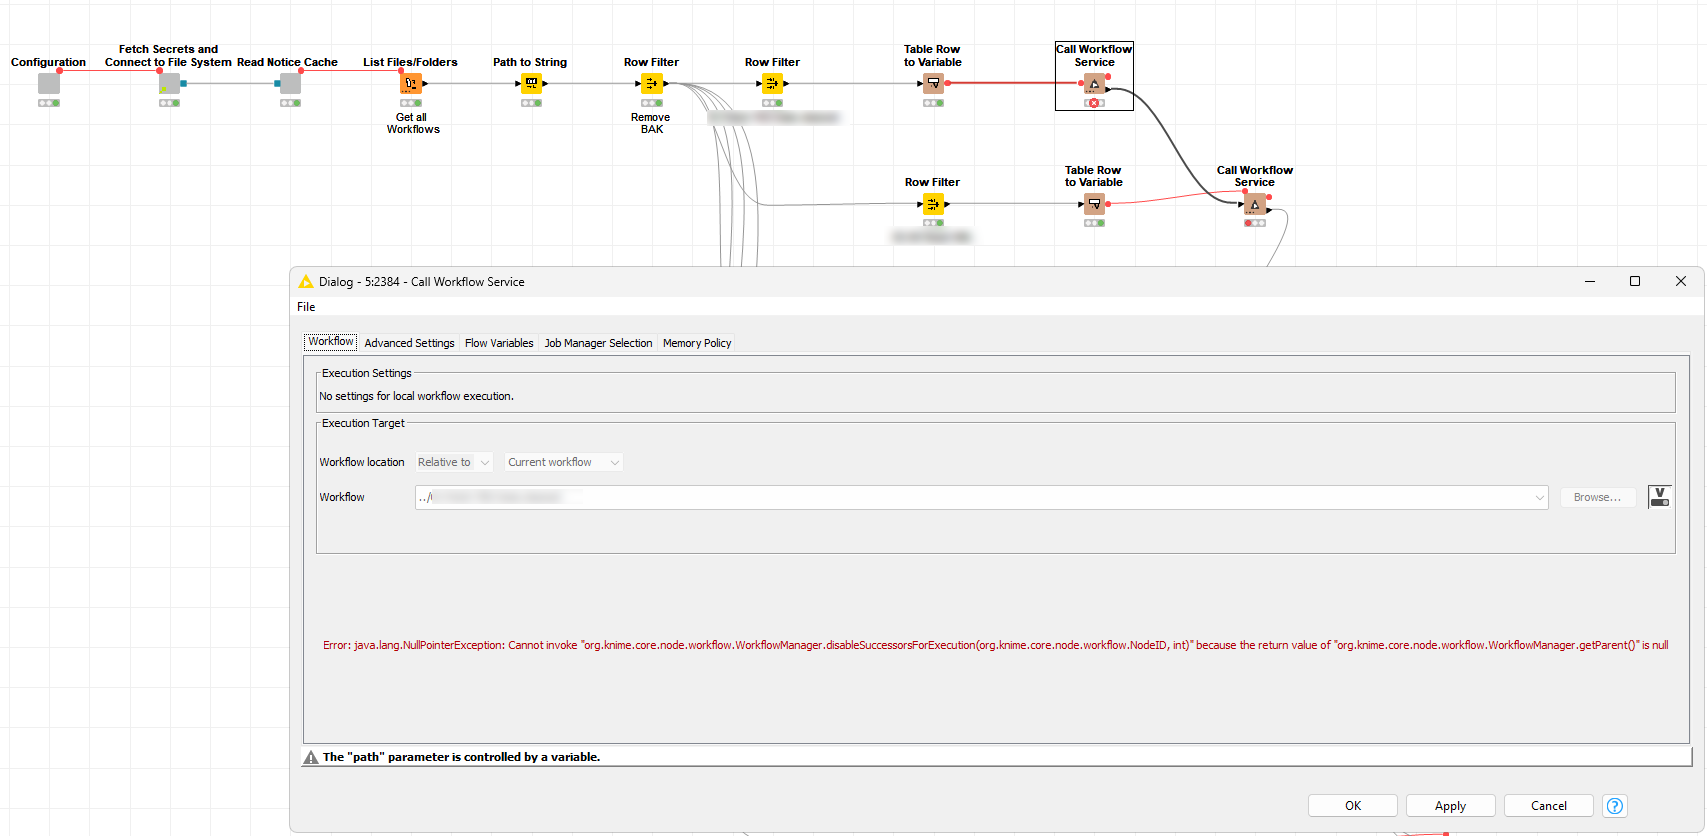1707x836 pixels.
Task: Select the Path to String node
Action: pyautogui.click(x=531, y=84)
